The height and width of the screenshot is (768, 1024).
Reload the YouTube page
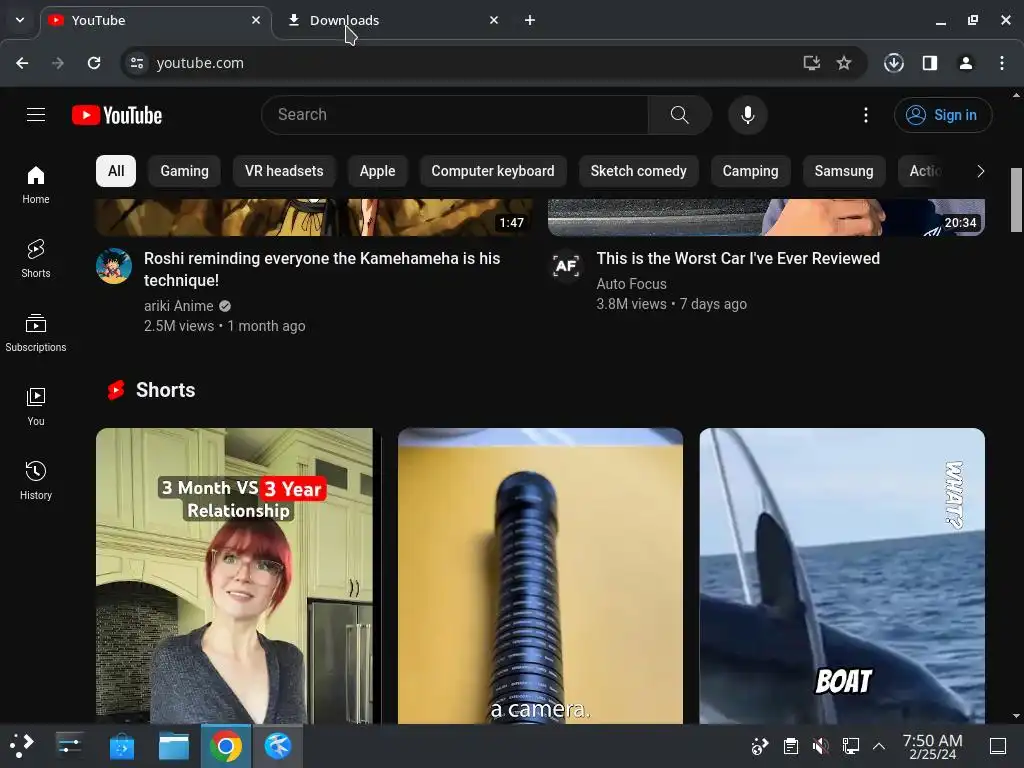tap(94, 63)
